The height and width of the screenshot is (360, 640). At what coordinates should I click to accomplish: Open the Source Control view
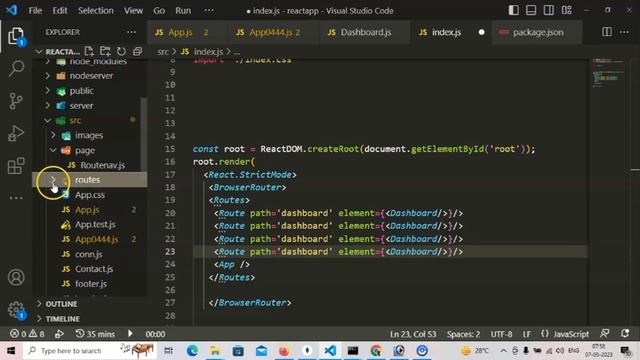point(16,101)
